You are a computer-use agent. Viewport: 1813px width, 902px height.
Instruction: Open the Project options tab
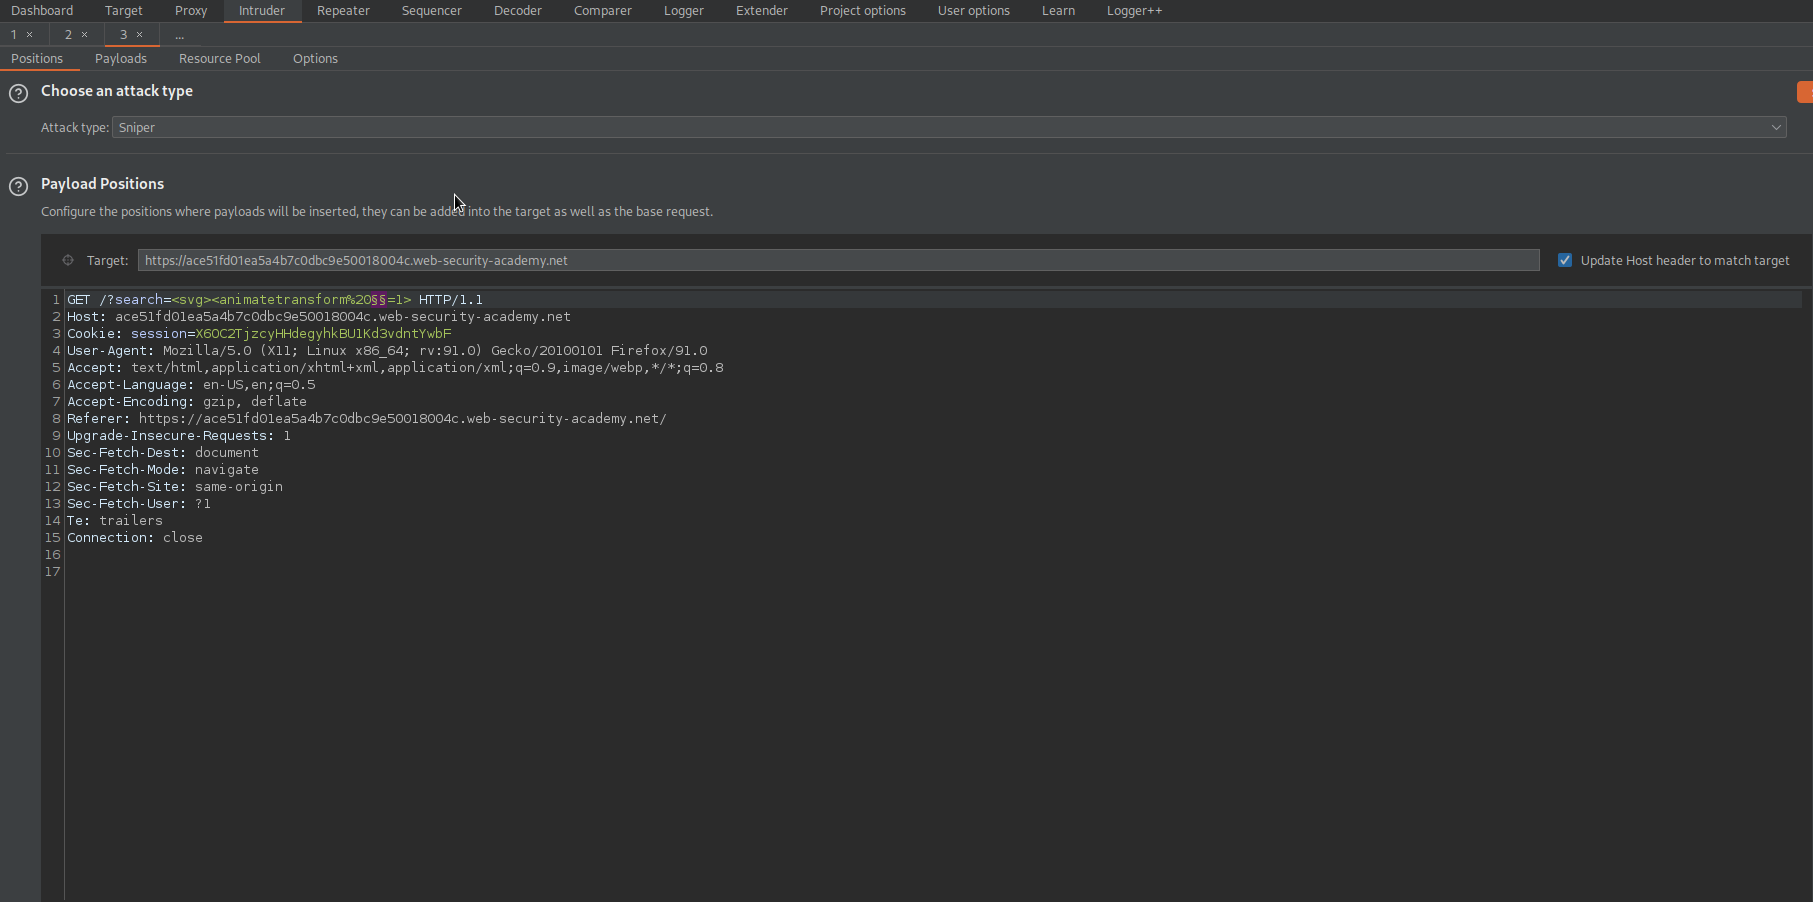[863, 11]
